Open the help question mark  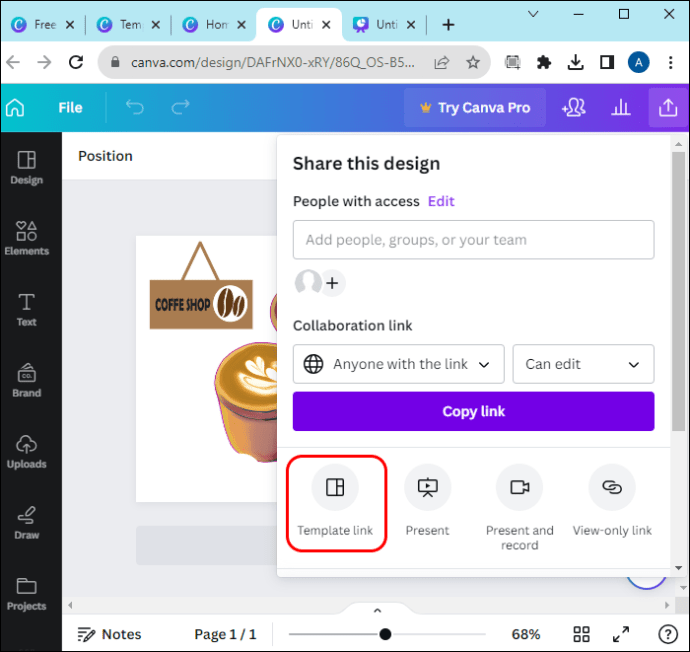pos(668,634)
